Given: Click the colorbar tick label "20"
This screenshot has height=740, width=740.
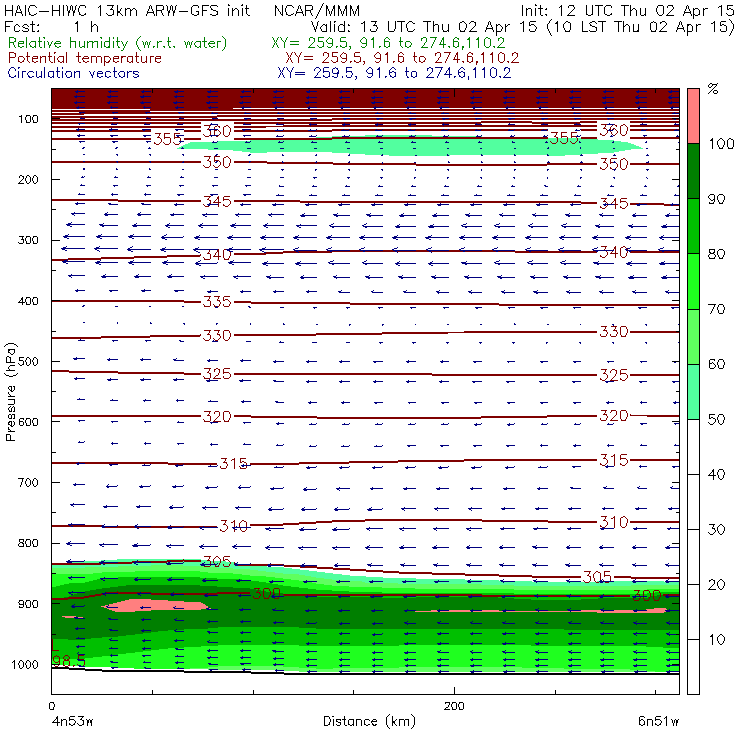Looking at the screenshot, I should coord(716,585).
